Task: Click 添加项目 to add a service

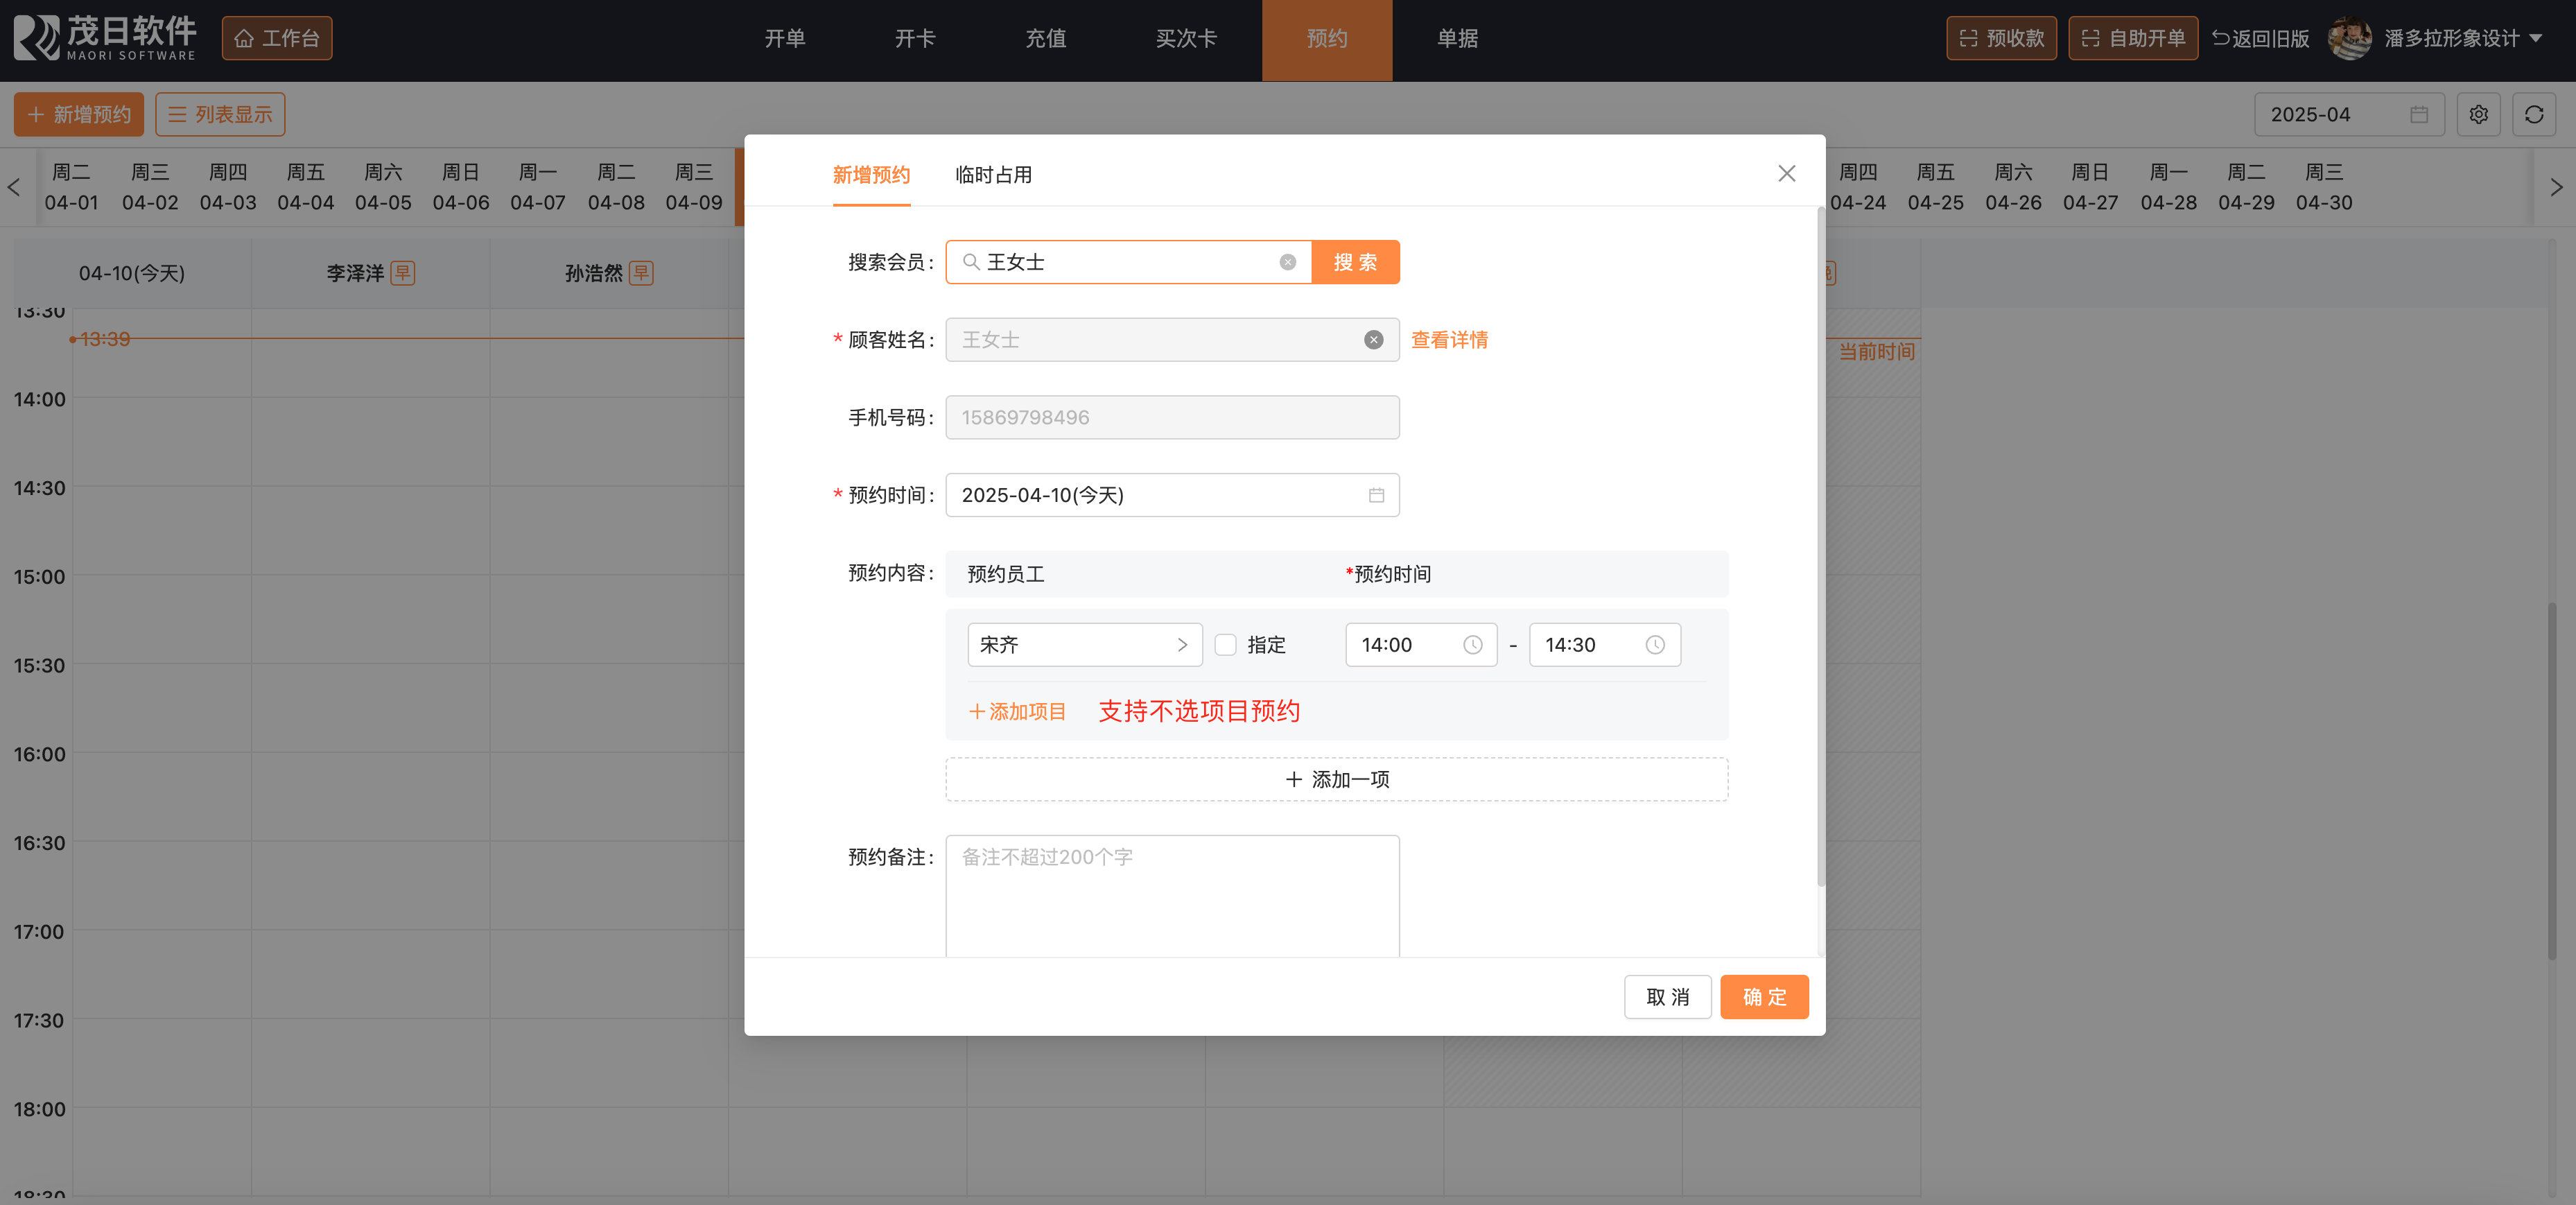Action: pos(1017,711)
